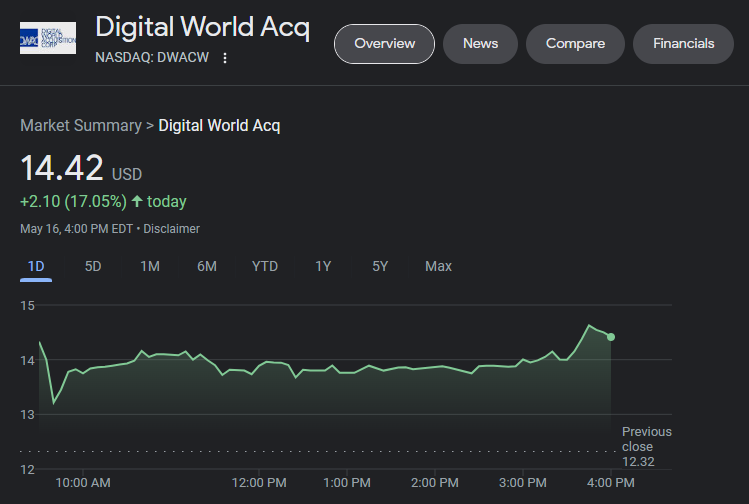Image resolution: width=749 pixels, height=504 pixels.
Task: Open the Disclaimer link
Action: 171,229
